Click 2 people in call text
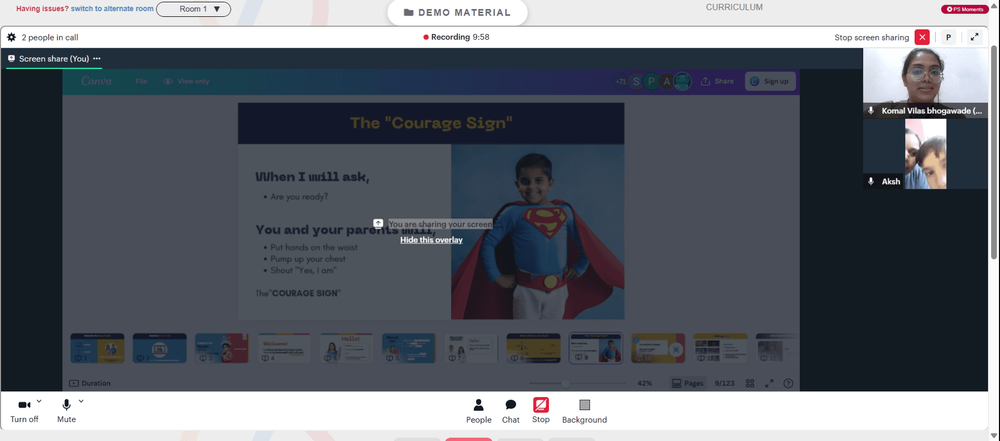 coord(50,38)
